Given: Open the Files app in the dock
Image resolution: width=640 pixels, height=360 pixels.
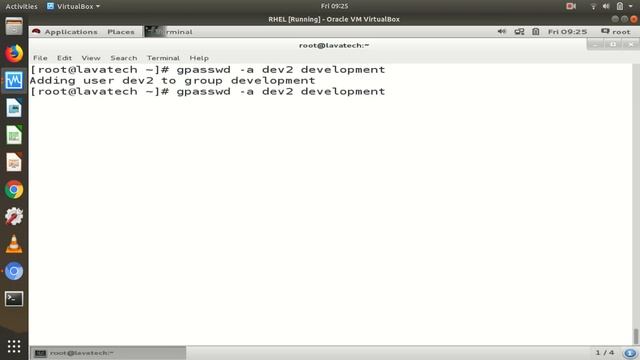Looking at the screenshot, I should click(x=14, y=27).
